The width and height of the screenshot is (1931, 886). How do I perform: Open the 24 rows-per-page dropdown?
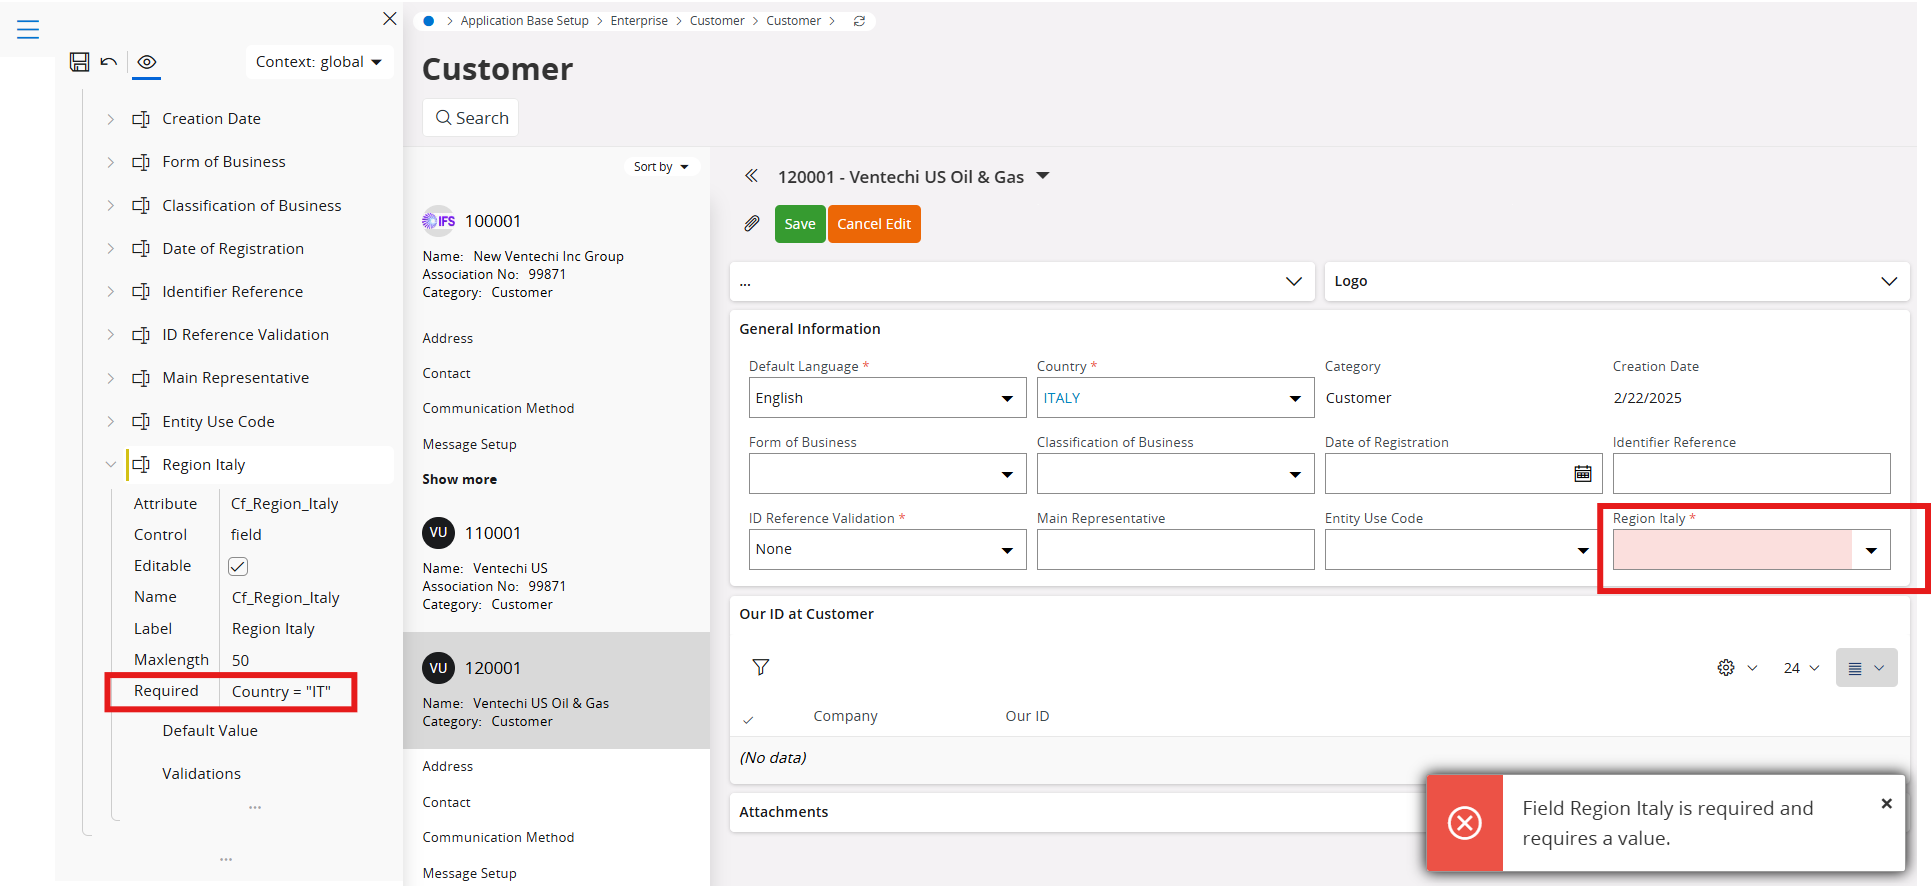click(x=1801, y=668)
